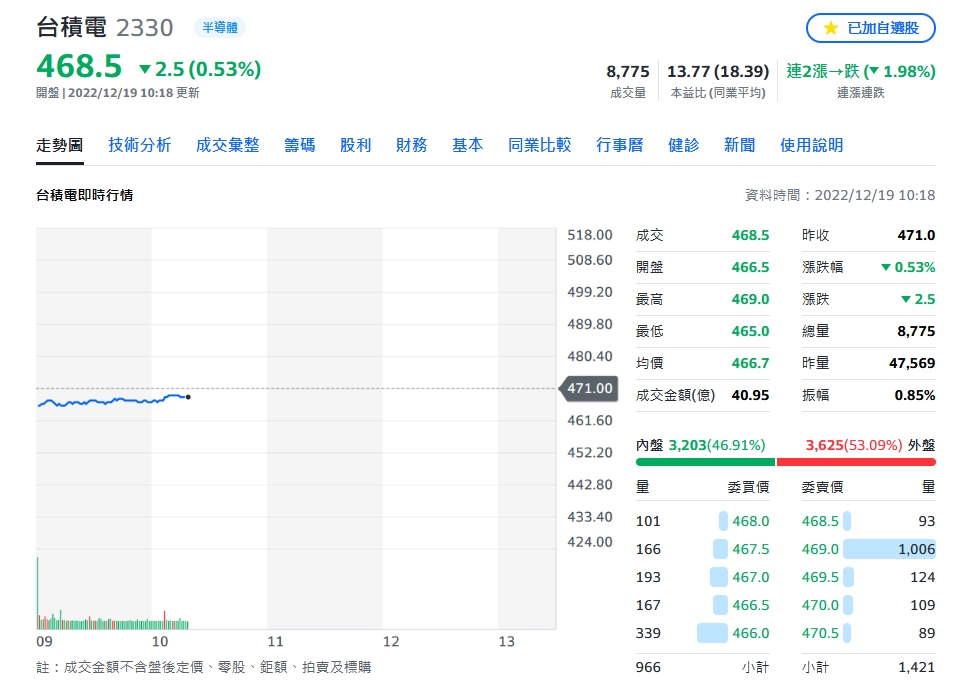Click the ask volume 93

tap(926, 521)
